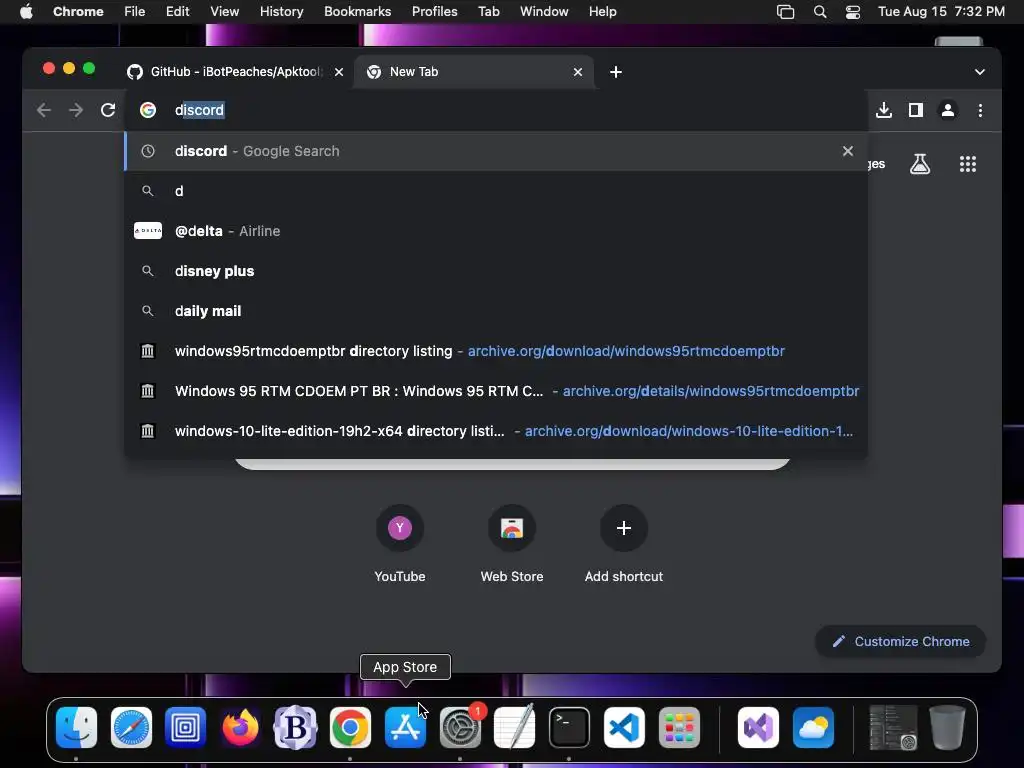
Task: Open BBEdit from the dock
Action: pos(295,727)
